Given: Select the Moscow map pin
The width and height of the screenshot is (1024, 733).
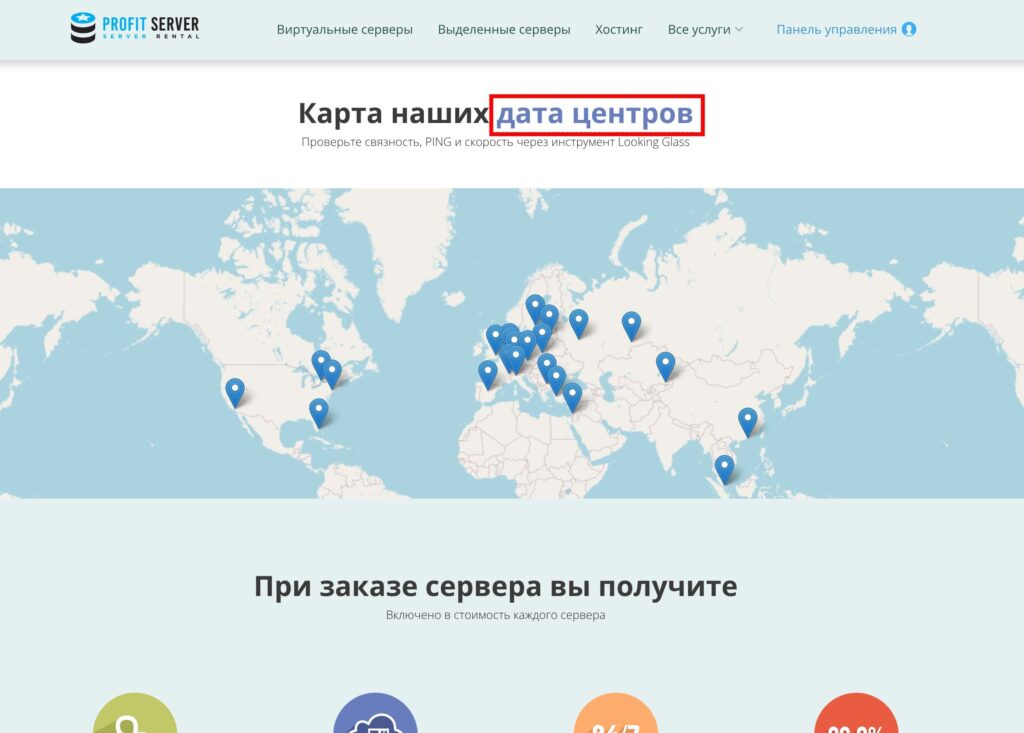Looking at the screenshot, I should (579, 324).
